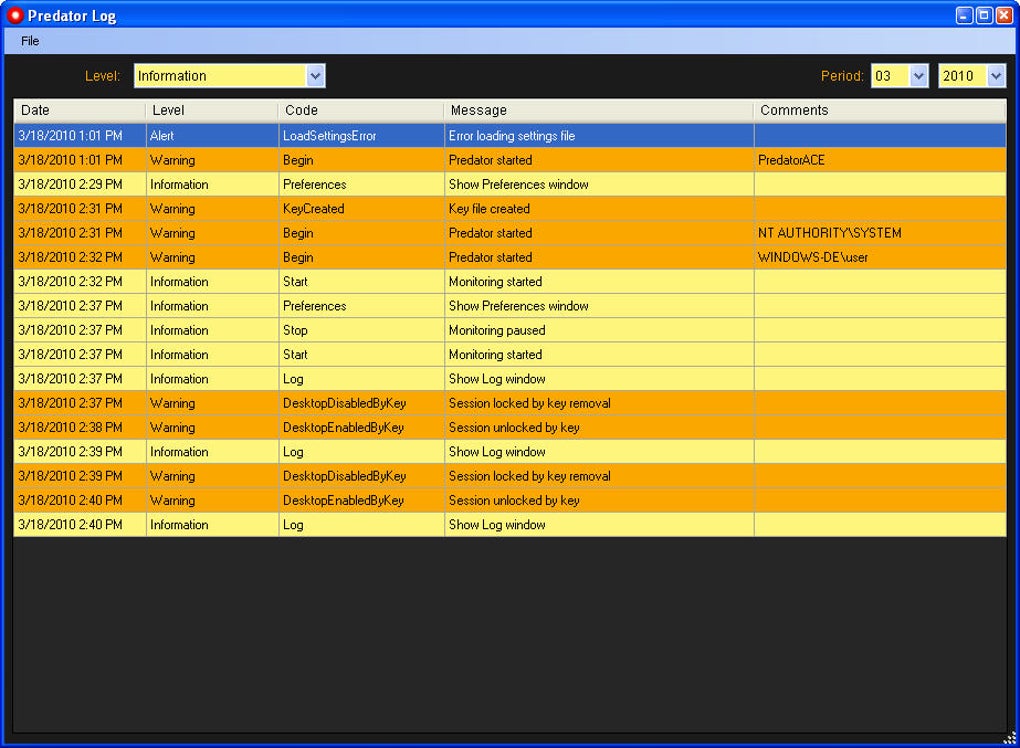Select the Information level at 2:29 PM
Screen dimensions: 1020x748
click(212, 184)
